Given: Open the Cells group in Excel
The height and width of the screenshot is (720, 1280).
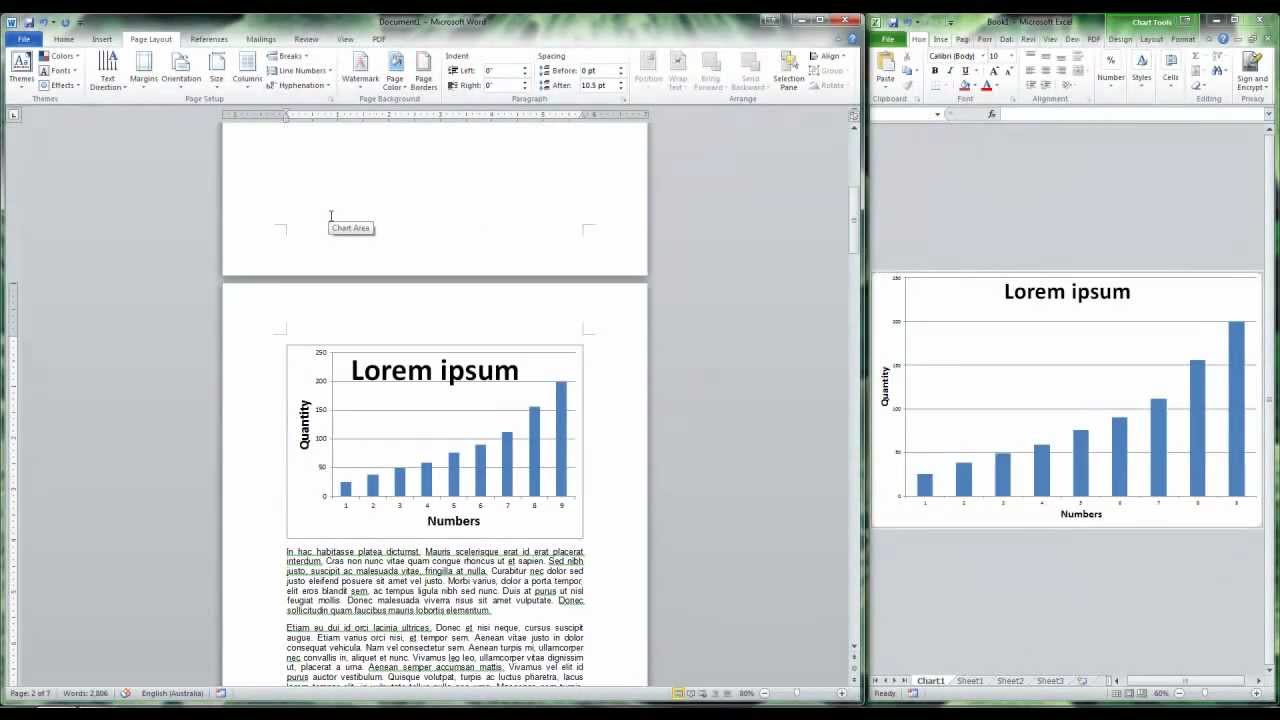Looking at the screenshot, I should tap(1170, 68).
